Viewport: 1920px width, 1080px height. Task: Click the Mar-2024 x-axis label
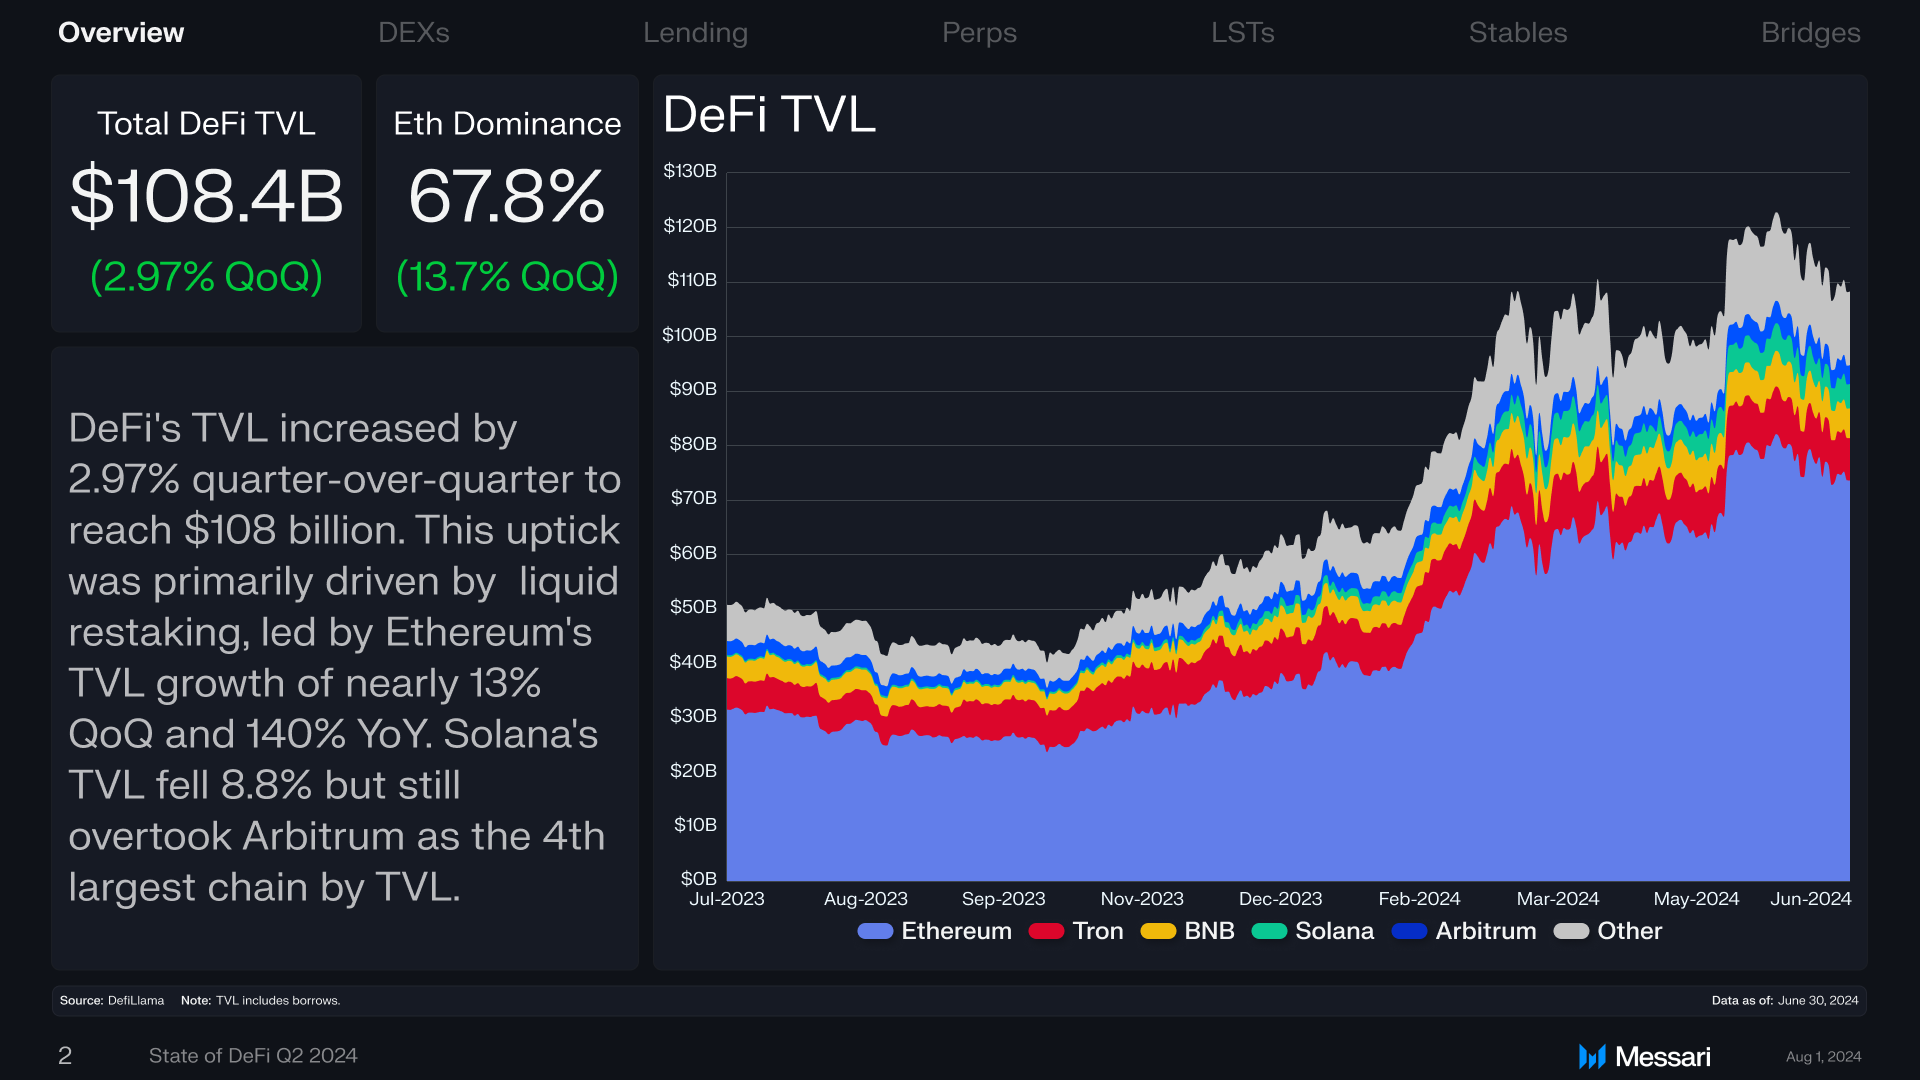[1558, 899]
